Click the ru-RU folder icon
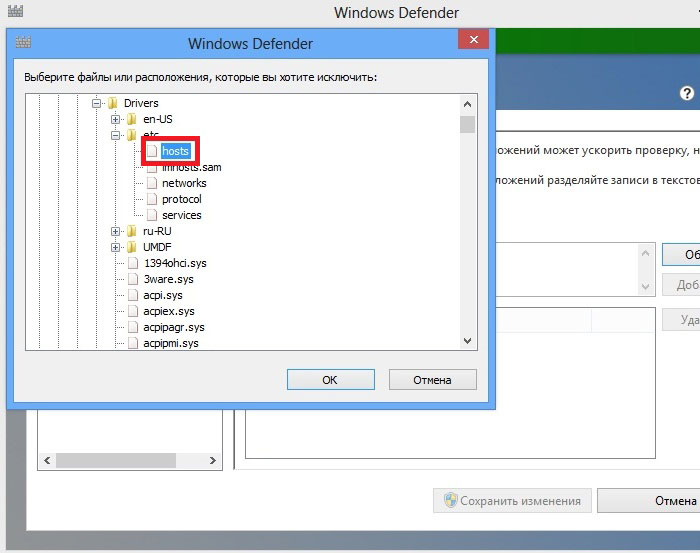Image resolution: width=700 pixels, height=553 pixels. (132, 231)
